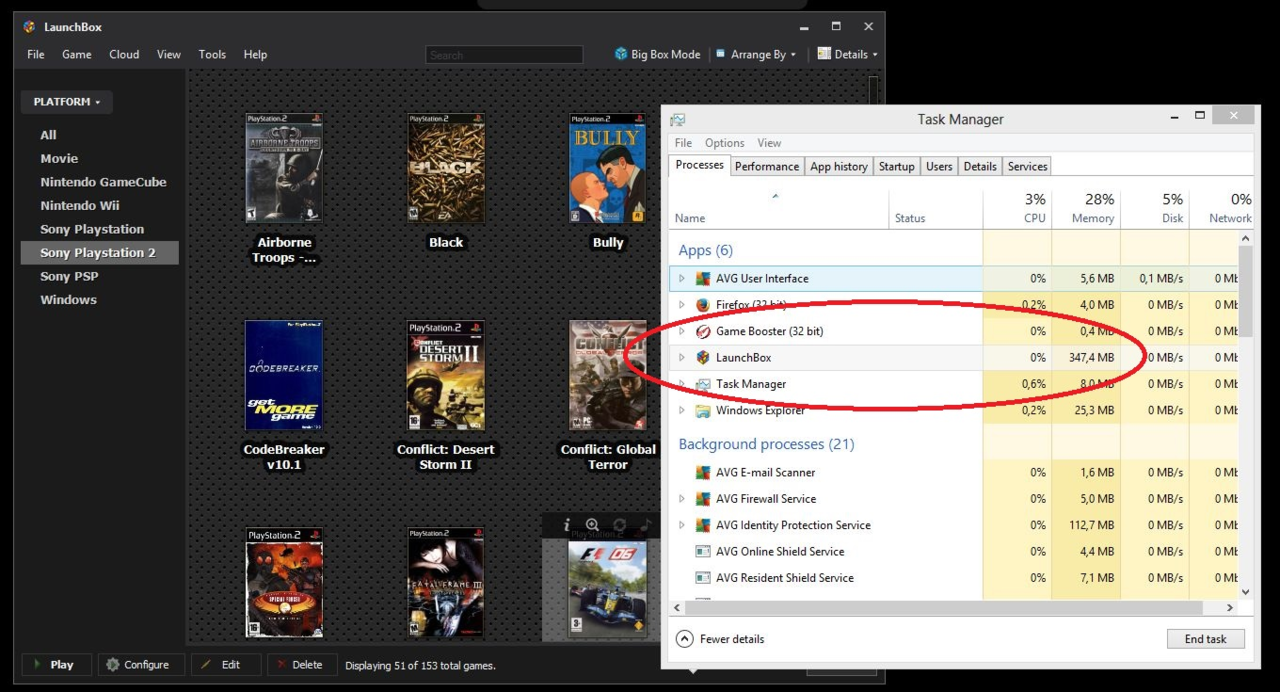Select the Black game cover
Screen dimensions: 1280x692
pyautogui.click(x=446, y=168)
